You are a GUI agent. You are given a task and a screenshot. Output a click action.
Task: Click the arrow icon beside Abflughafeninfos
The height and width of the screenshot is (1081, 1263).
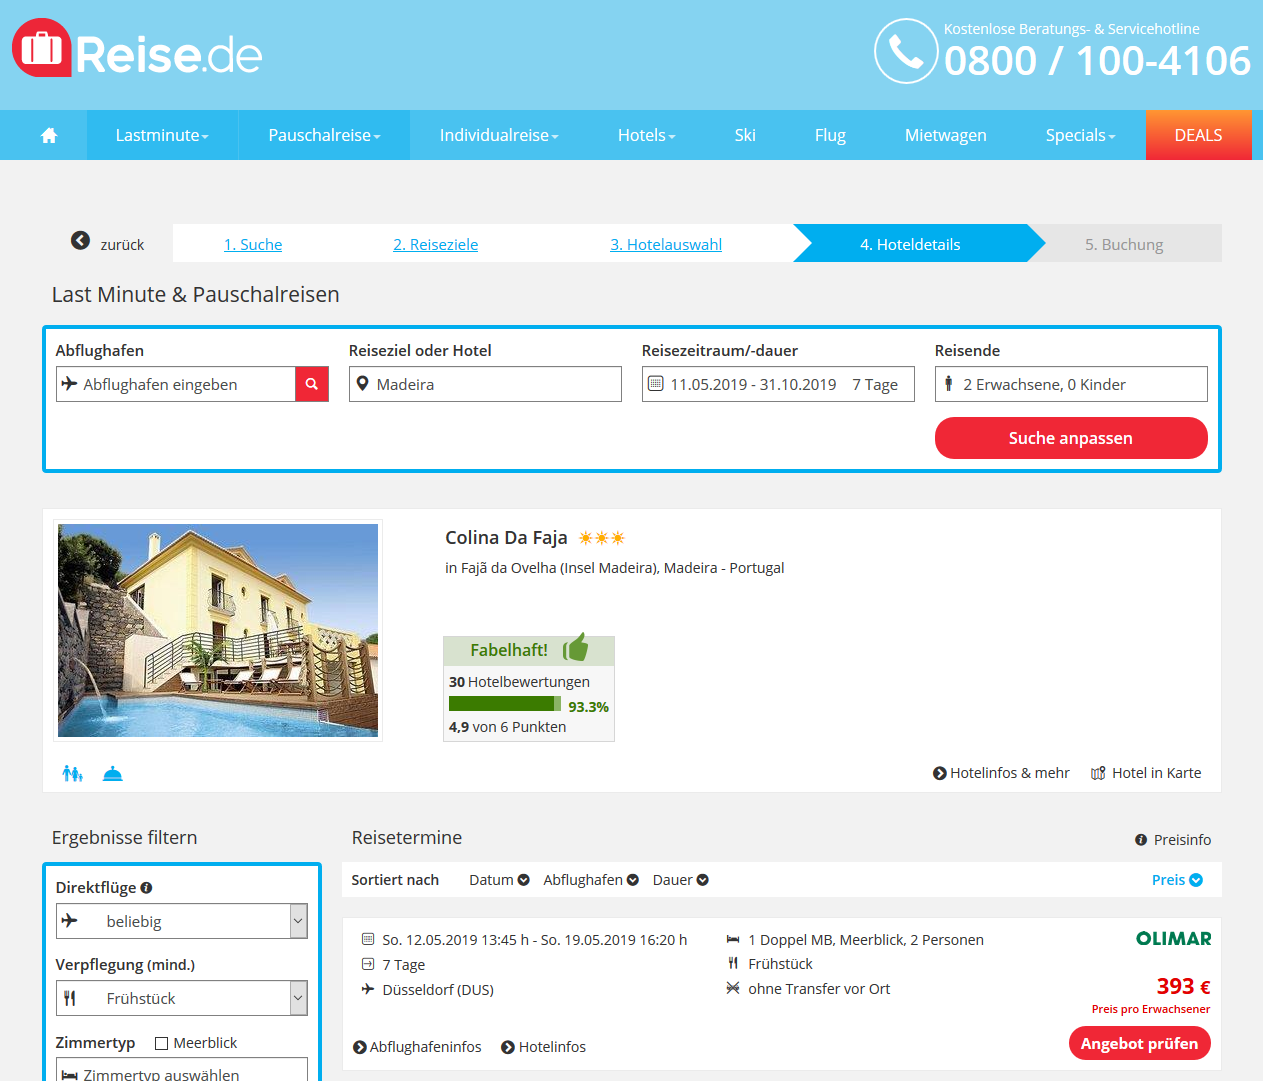pyautogui.click(x=360, y=1047)
